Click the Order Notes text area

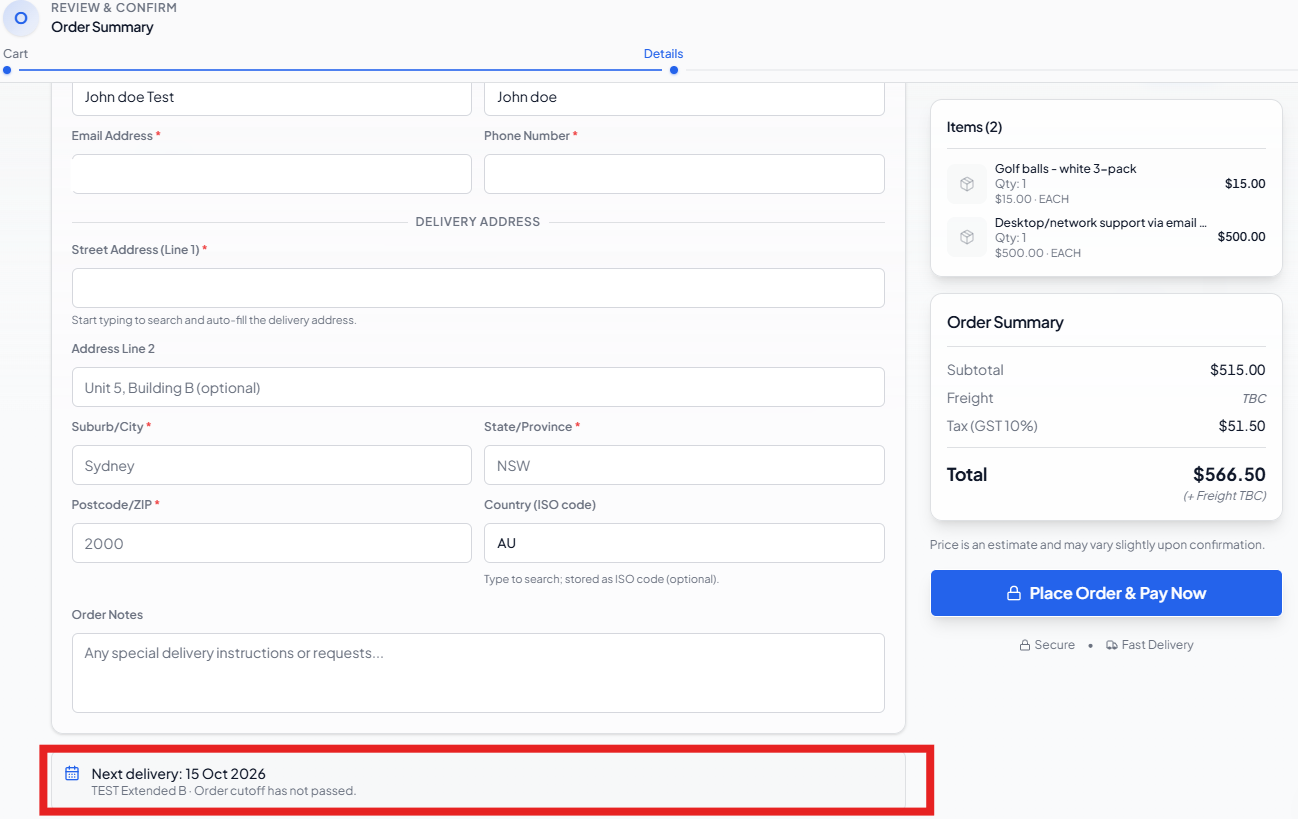tap(478, 673)
